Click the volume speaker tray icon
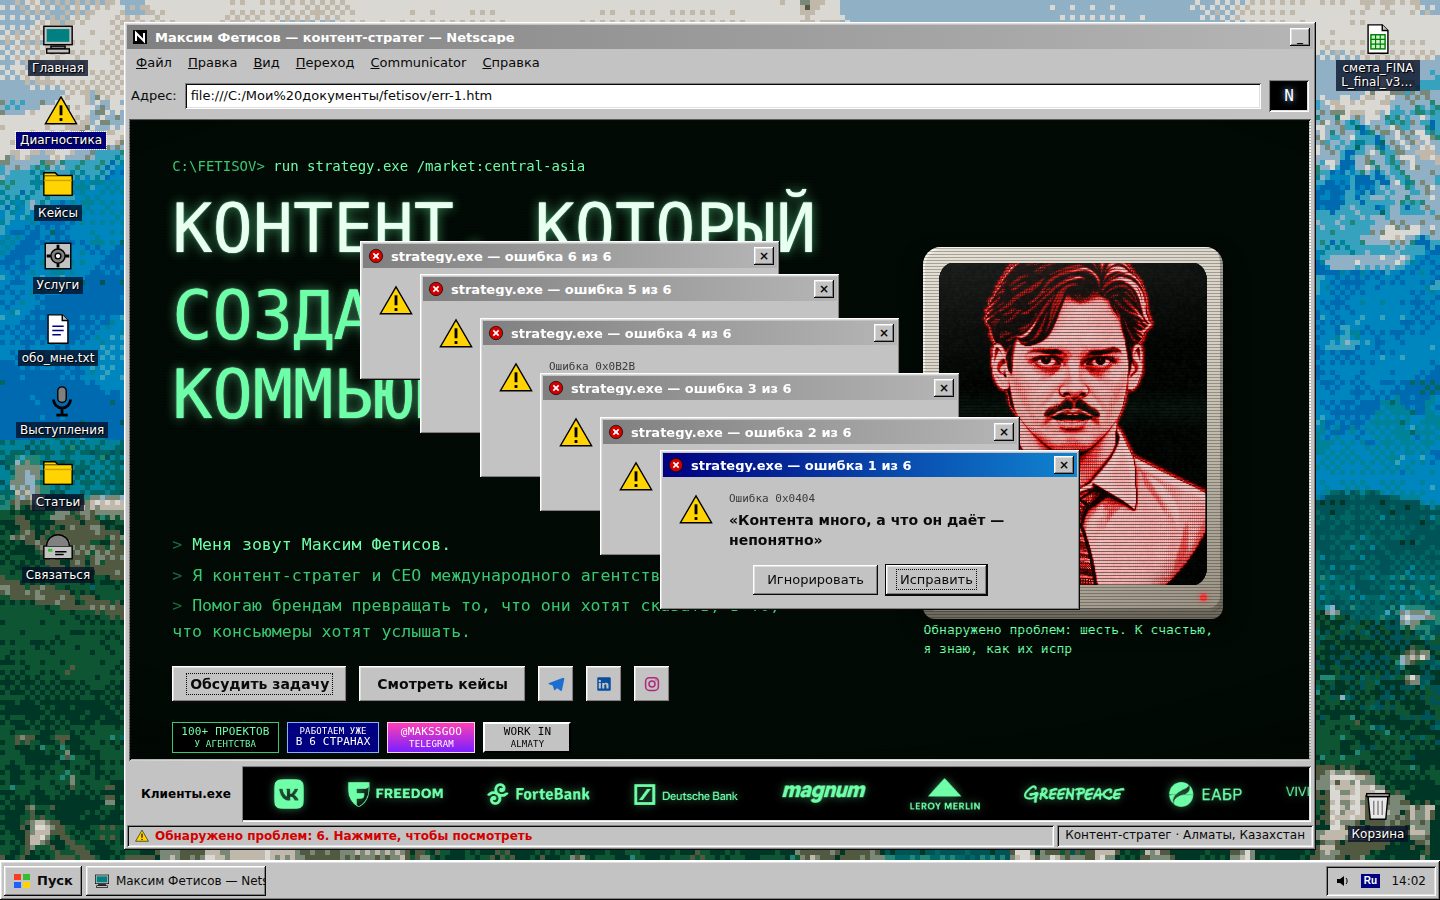Screen dimensions: 1440x900 pos(1342,881)
